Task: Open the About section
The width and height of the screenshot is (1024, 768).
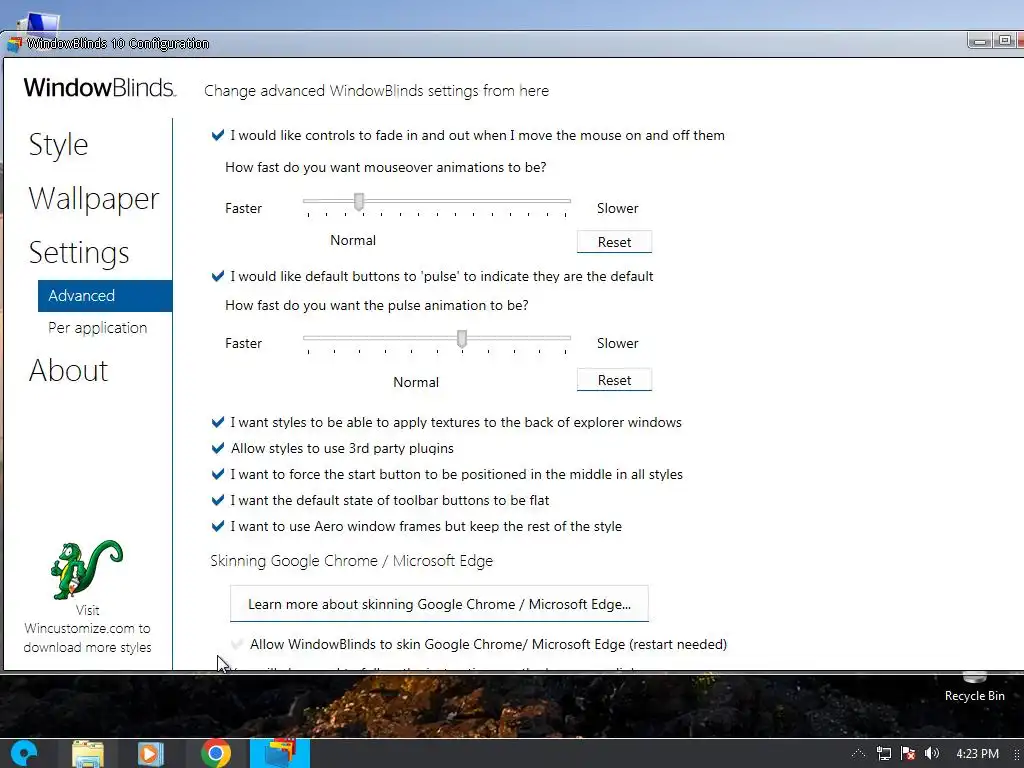Action: coord(68,370)
